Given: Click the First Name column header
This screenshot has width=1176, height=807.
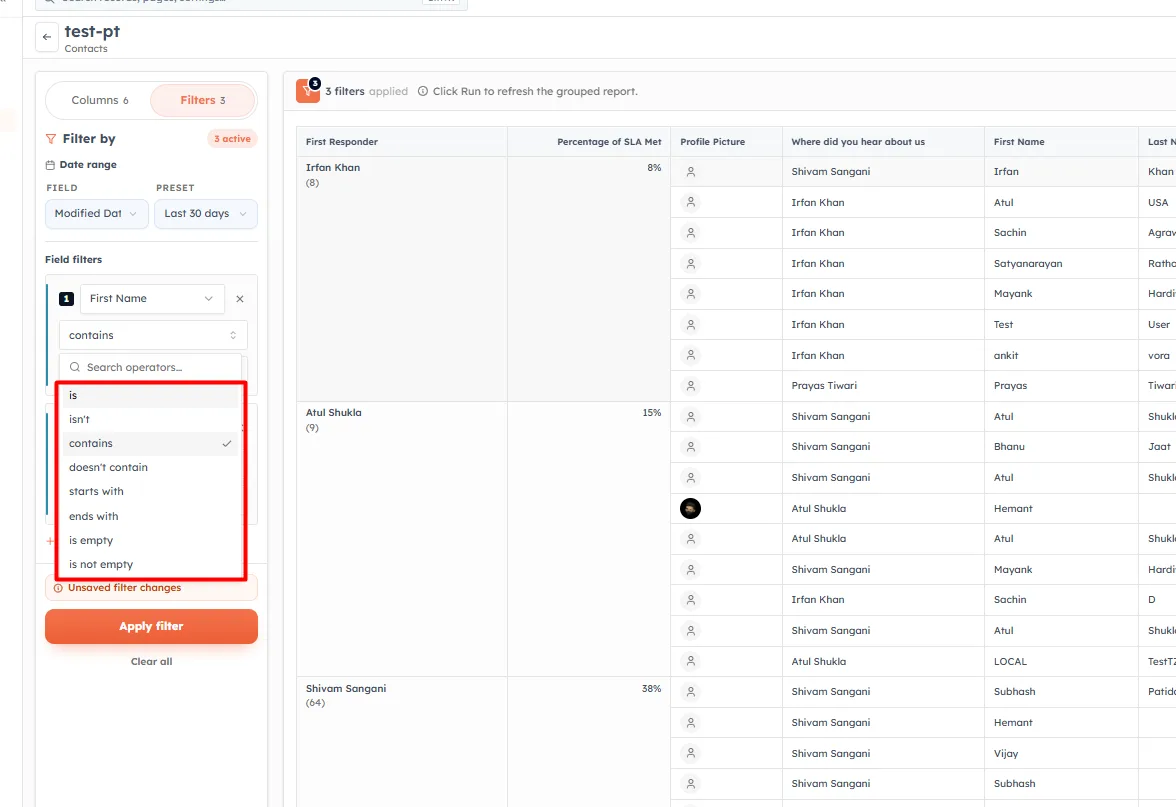Looking at the screenshot, I should pyautogui.click(x=1061, y=142).
